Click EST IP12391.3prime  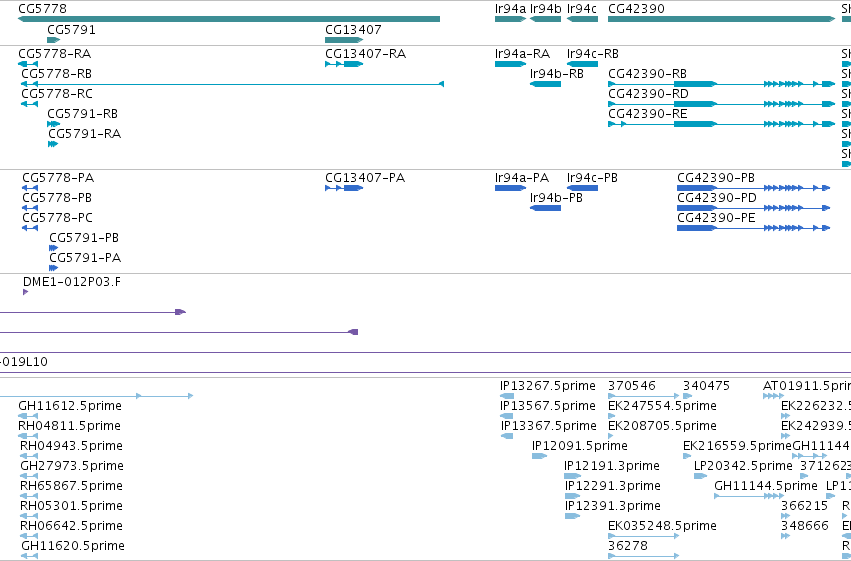(573, 517)
